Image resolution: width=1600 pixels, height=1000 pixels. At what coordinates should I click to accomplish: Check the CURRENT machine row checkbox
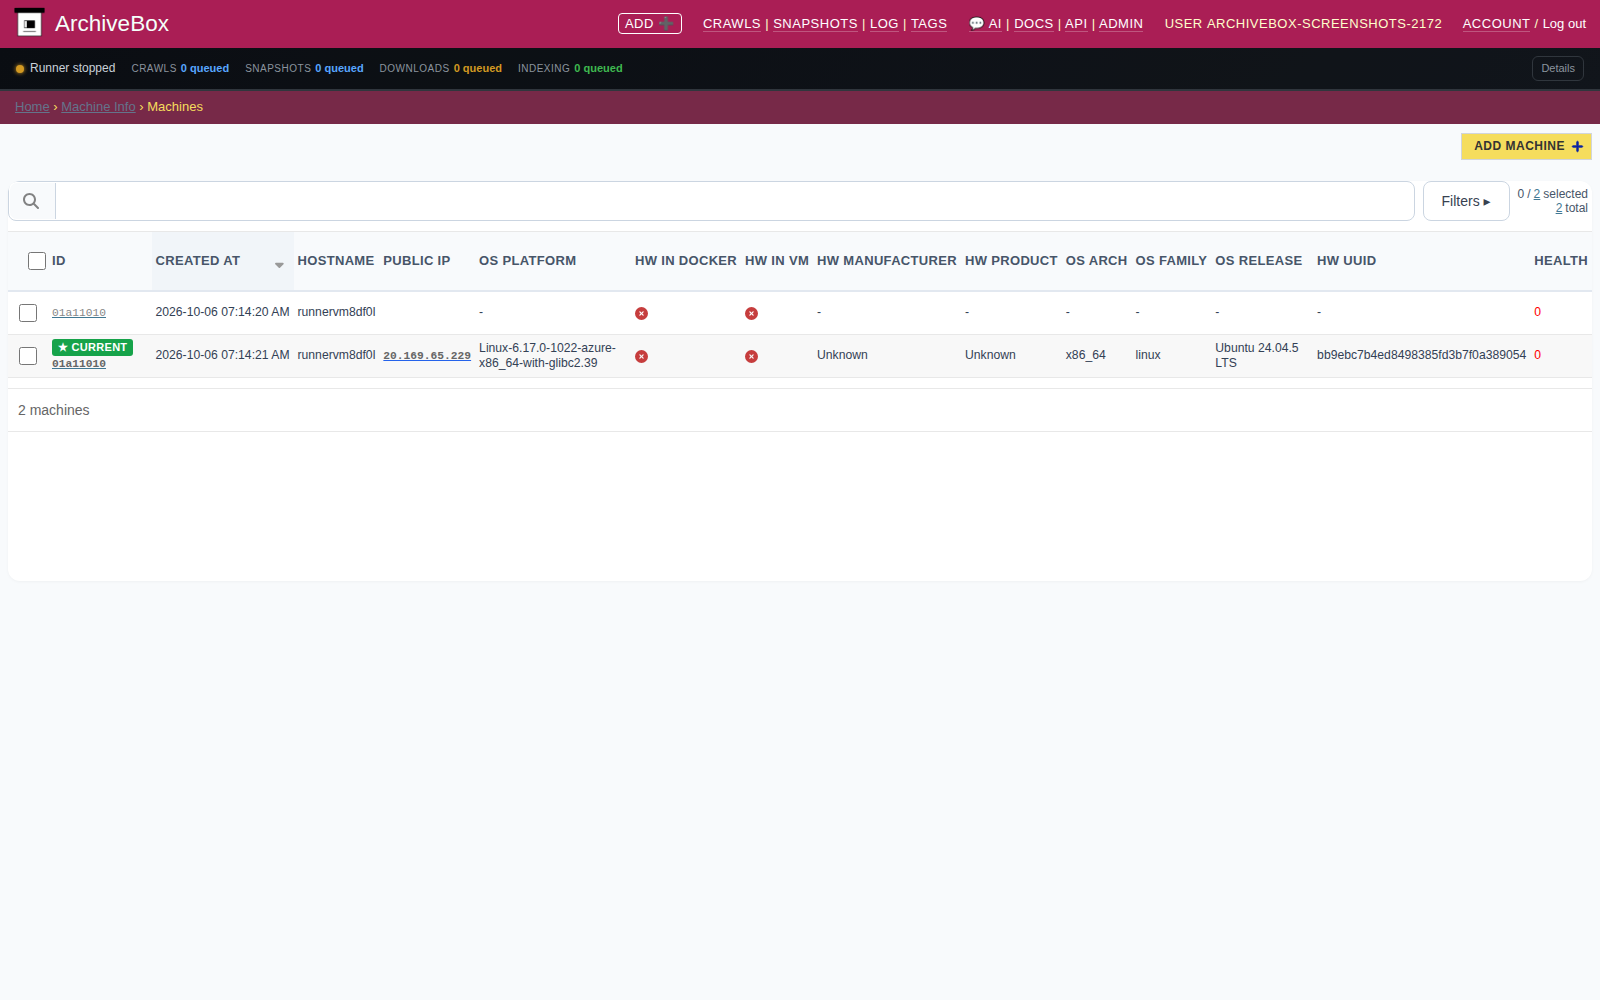click(x=28, y=356)
